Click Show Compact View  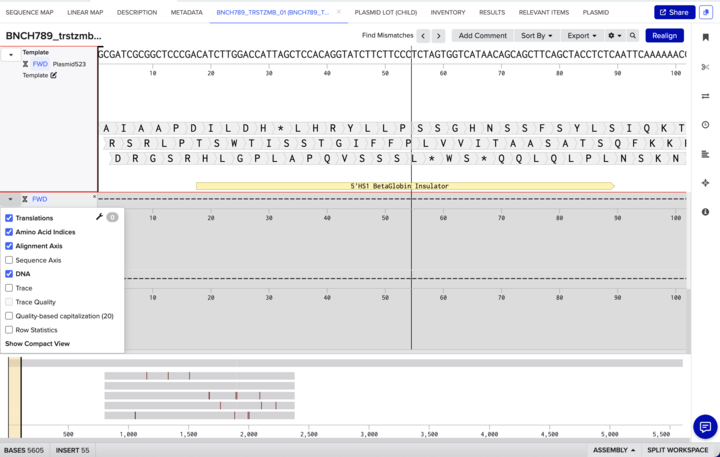[37, 344]
